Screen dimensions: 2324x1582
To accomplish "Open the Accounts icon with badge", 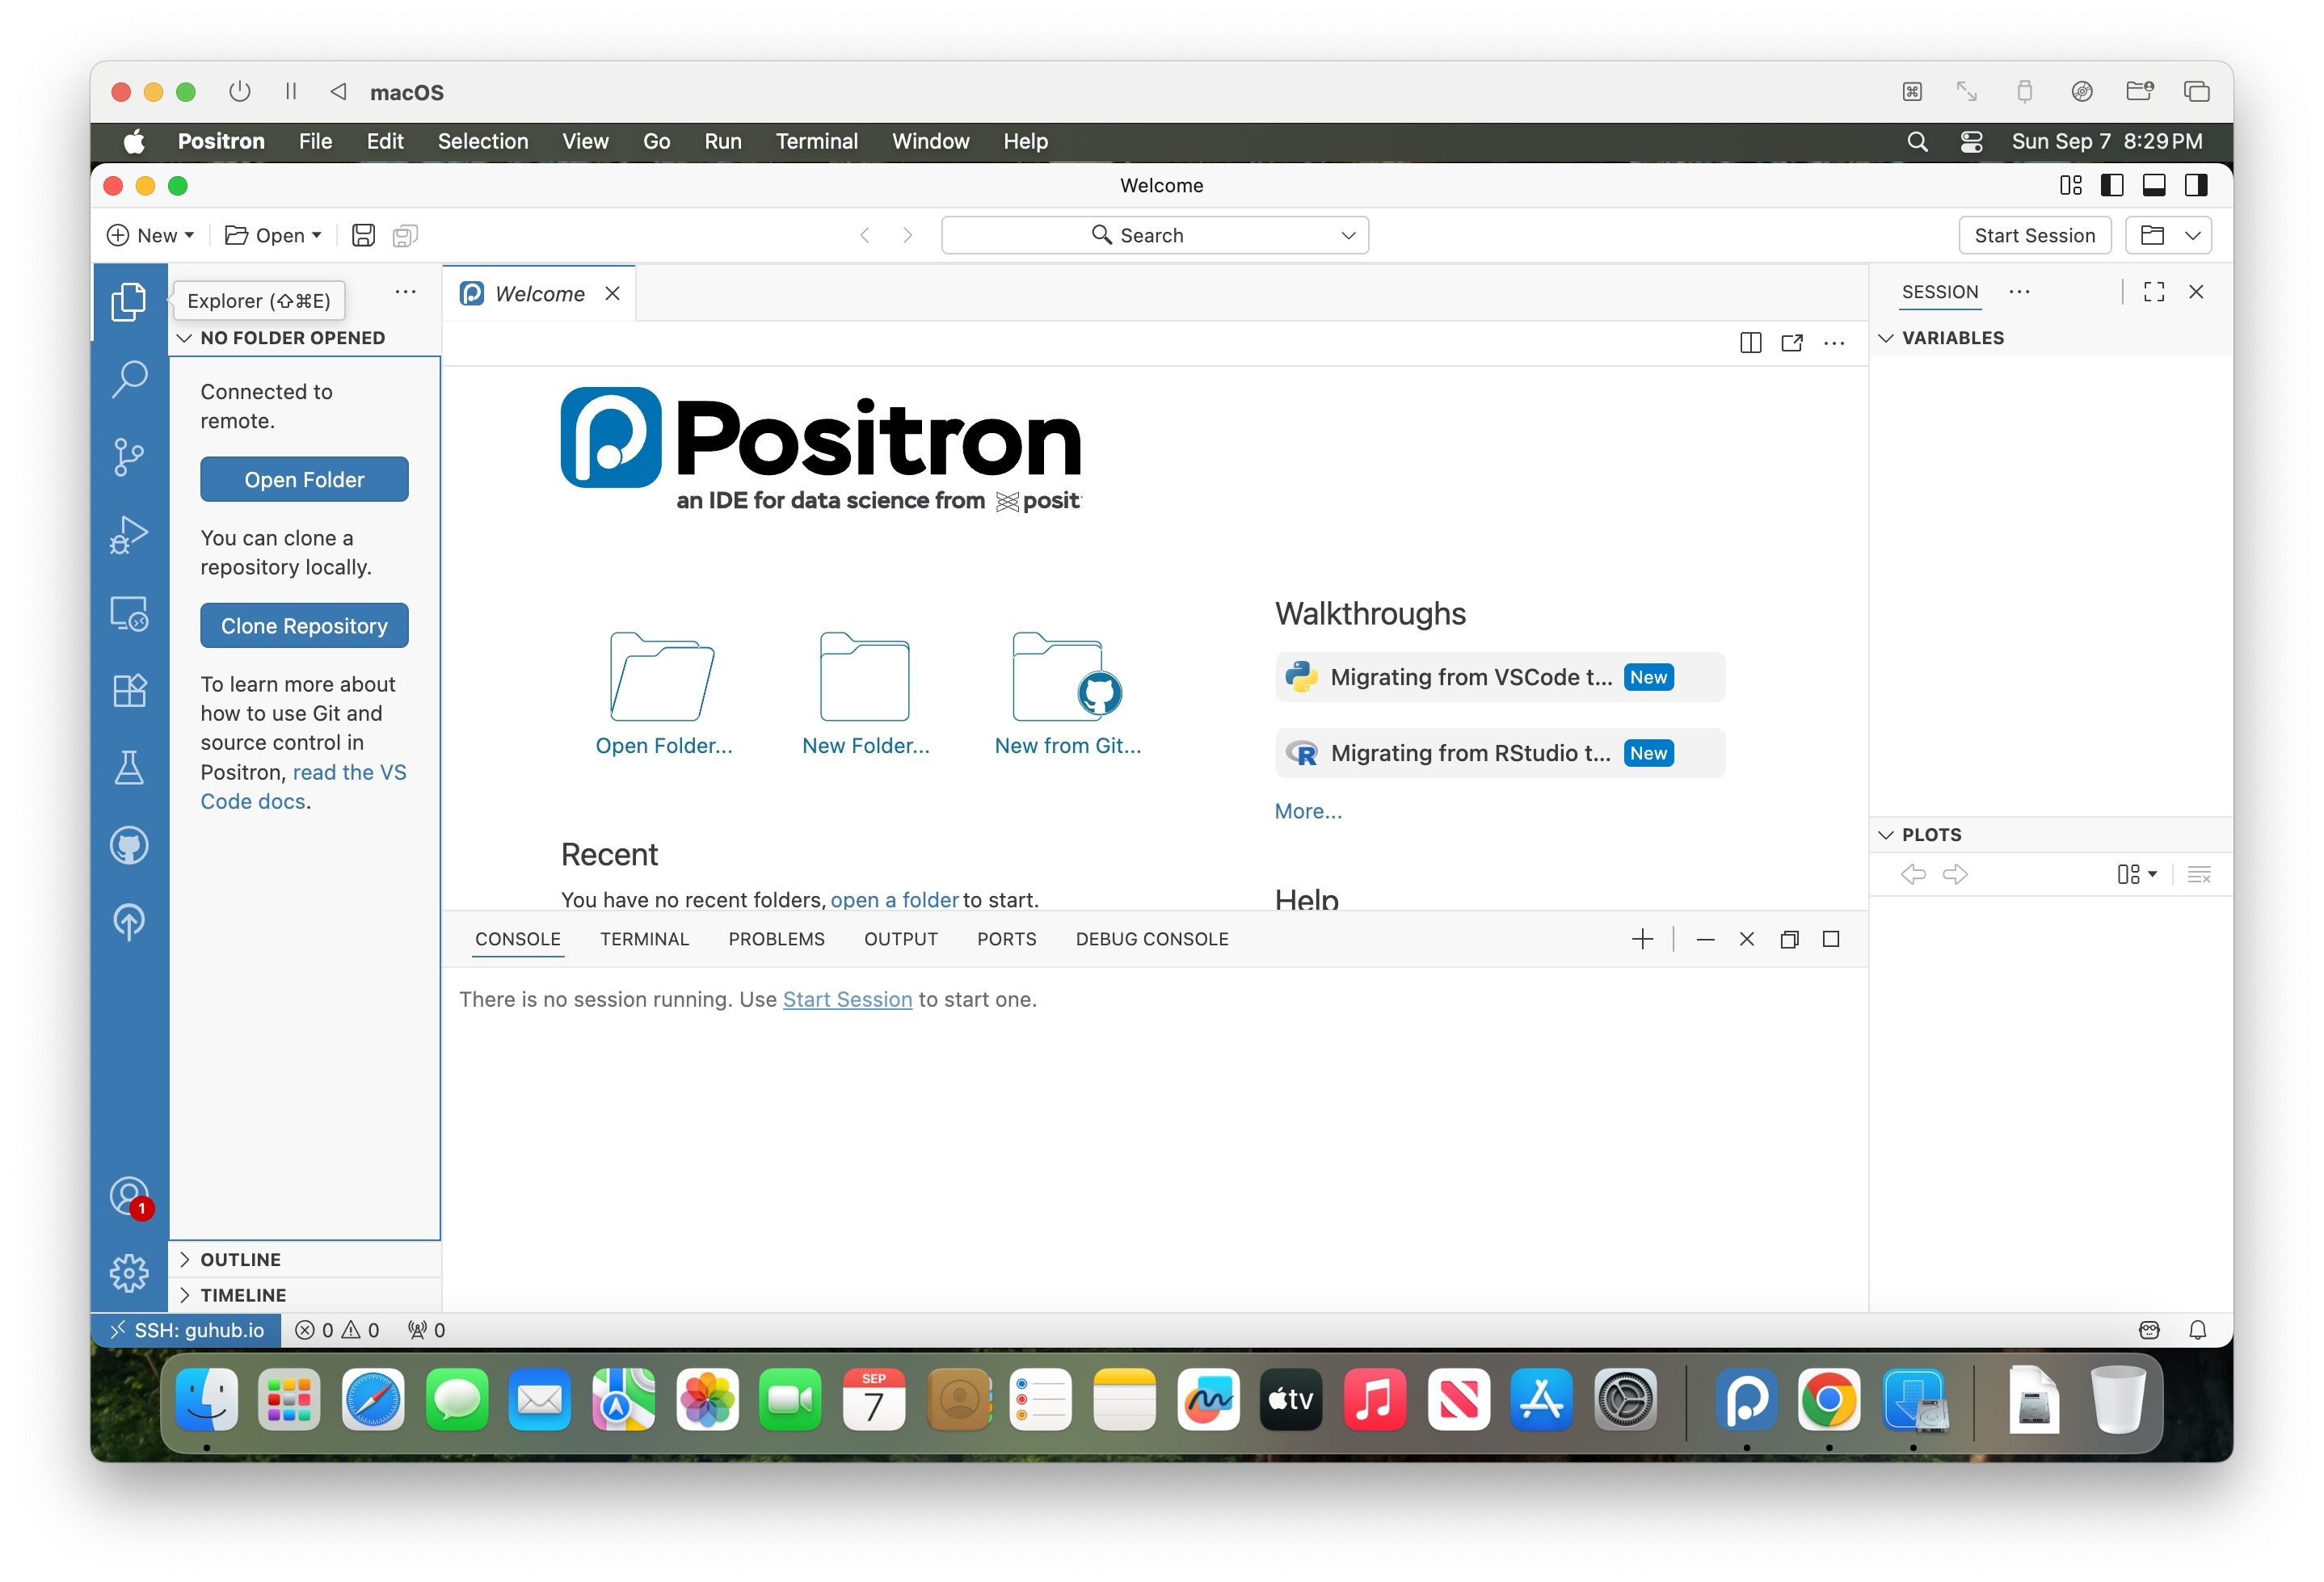I will tap(129, 1197).
